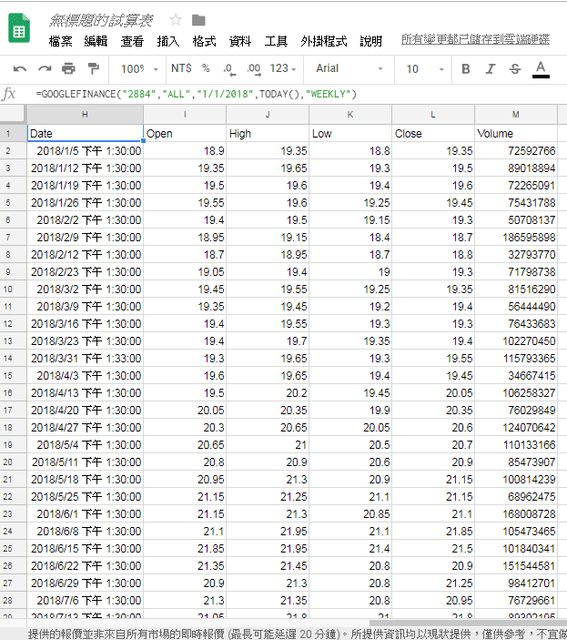Viewport: 567px width, 640px height.
Task: Open the 格式 menu
Action: click(204, 41)
